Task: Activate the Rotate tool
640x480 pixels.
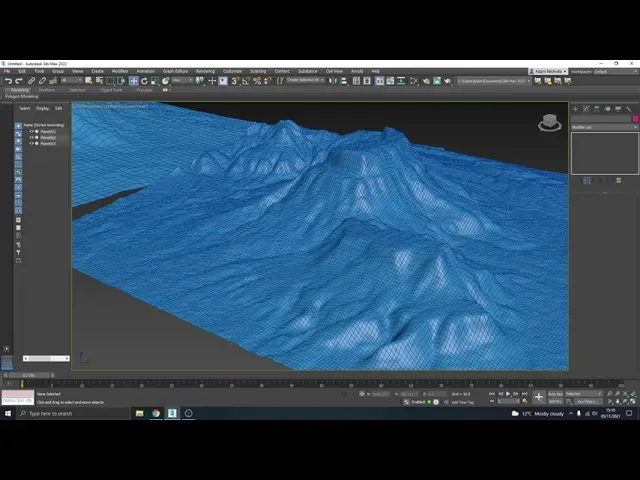Action: (x=143, y=80)
